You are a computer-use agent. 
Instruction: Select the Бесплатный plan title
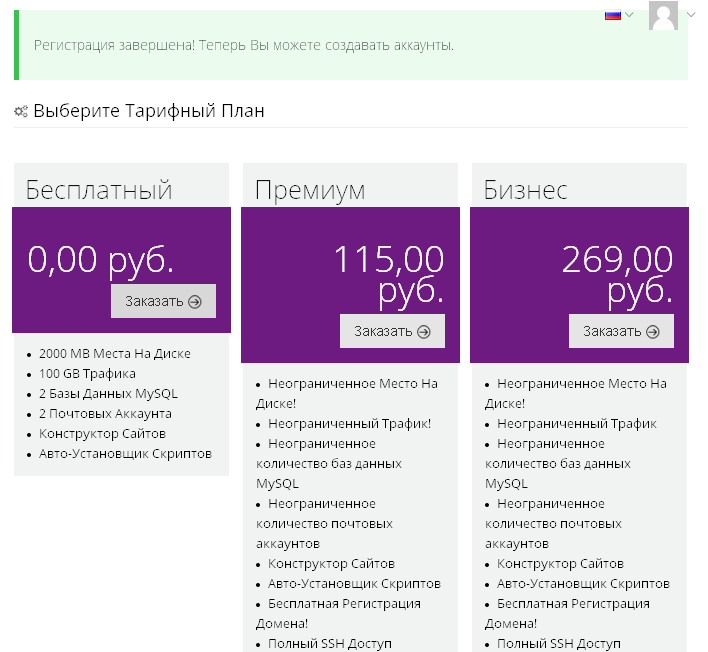tap(99, 190)
